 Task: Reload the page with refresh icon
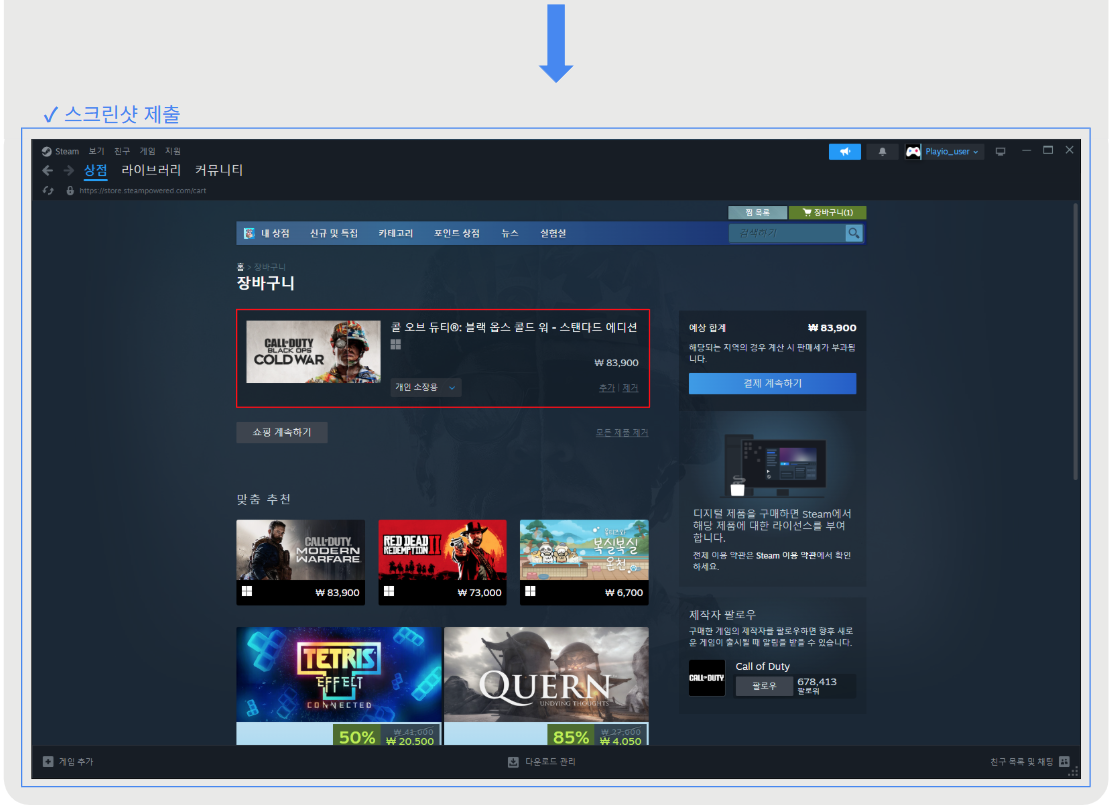48,190
